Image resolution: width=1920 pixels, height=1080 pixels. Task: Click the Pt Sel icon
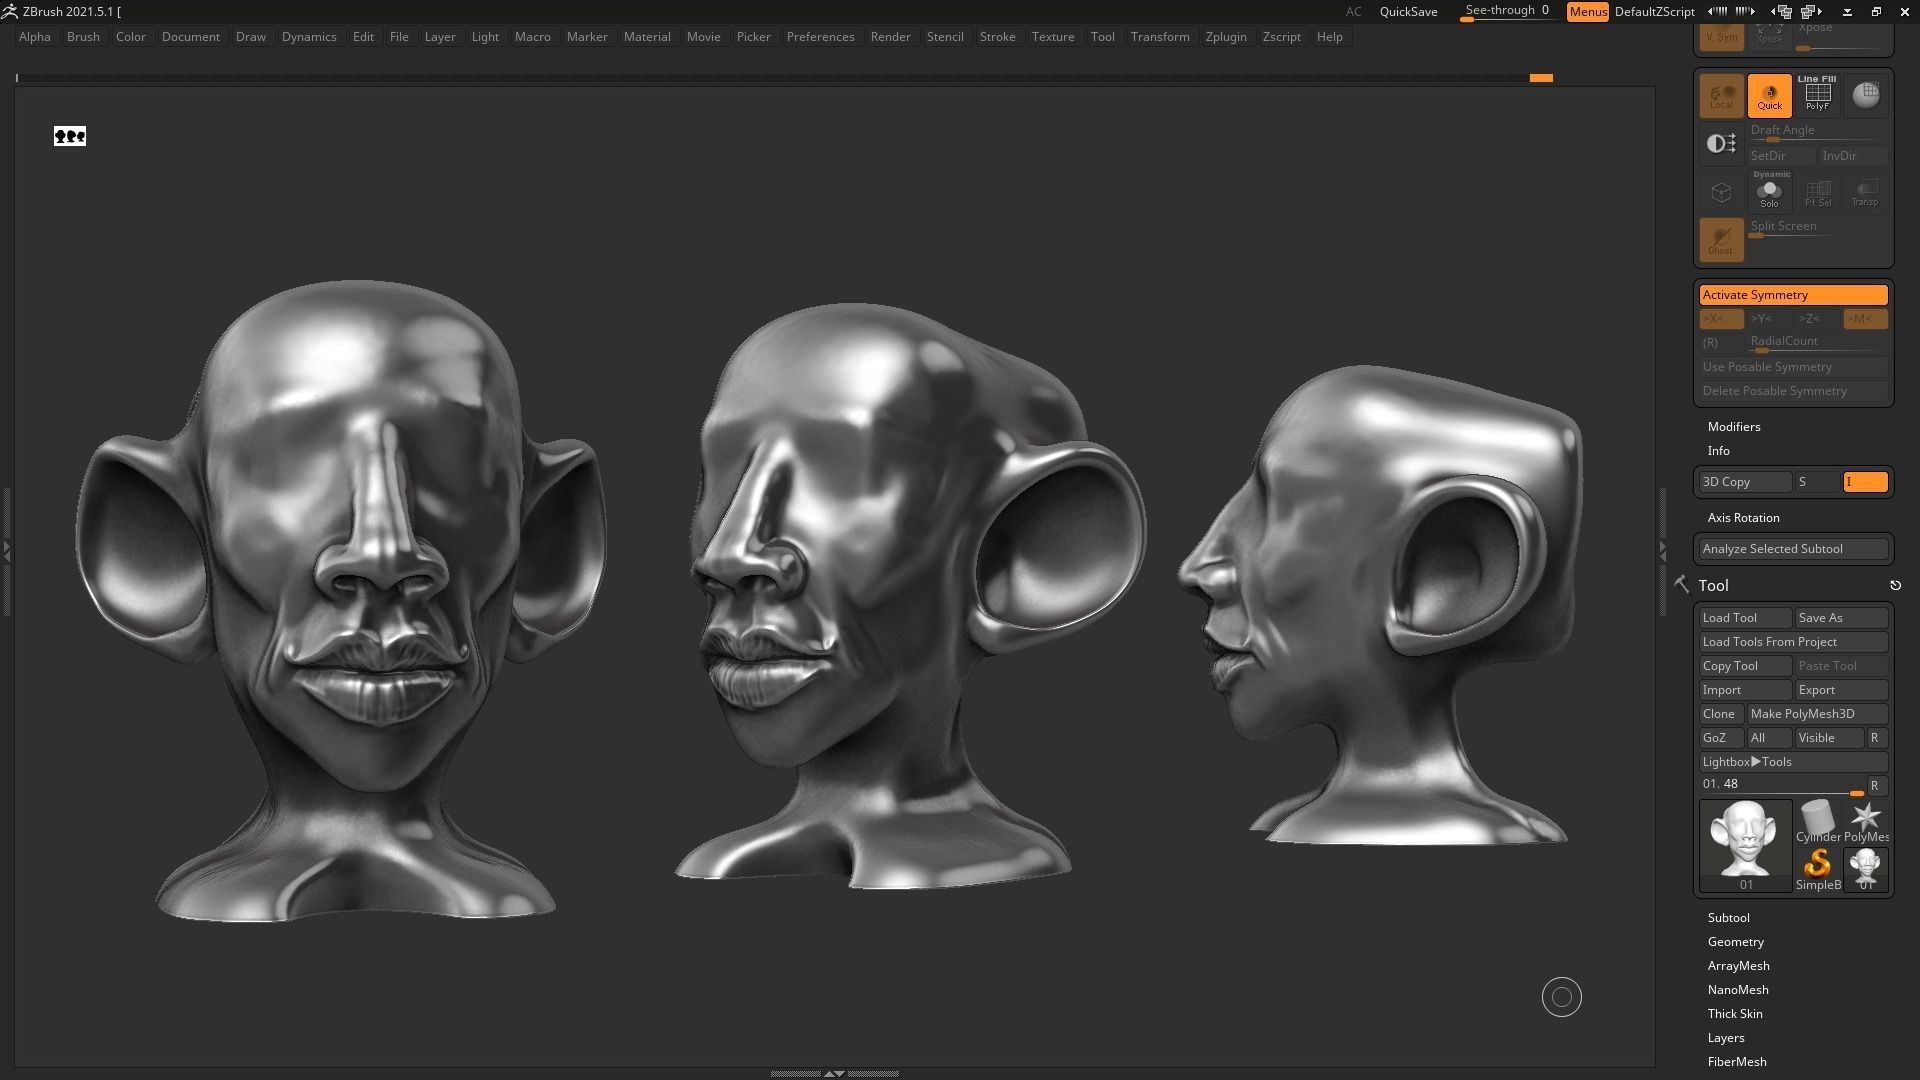(x=1817, y=192)
